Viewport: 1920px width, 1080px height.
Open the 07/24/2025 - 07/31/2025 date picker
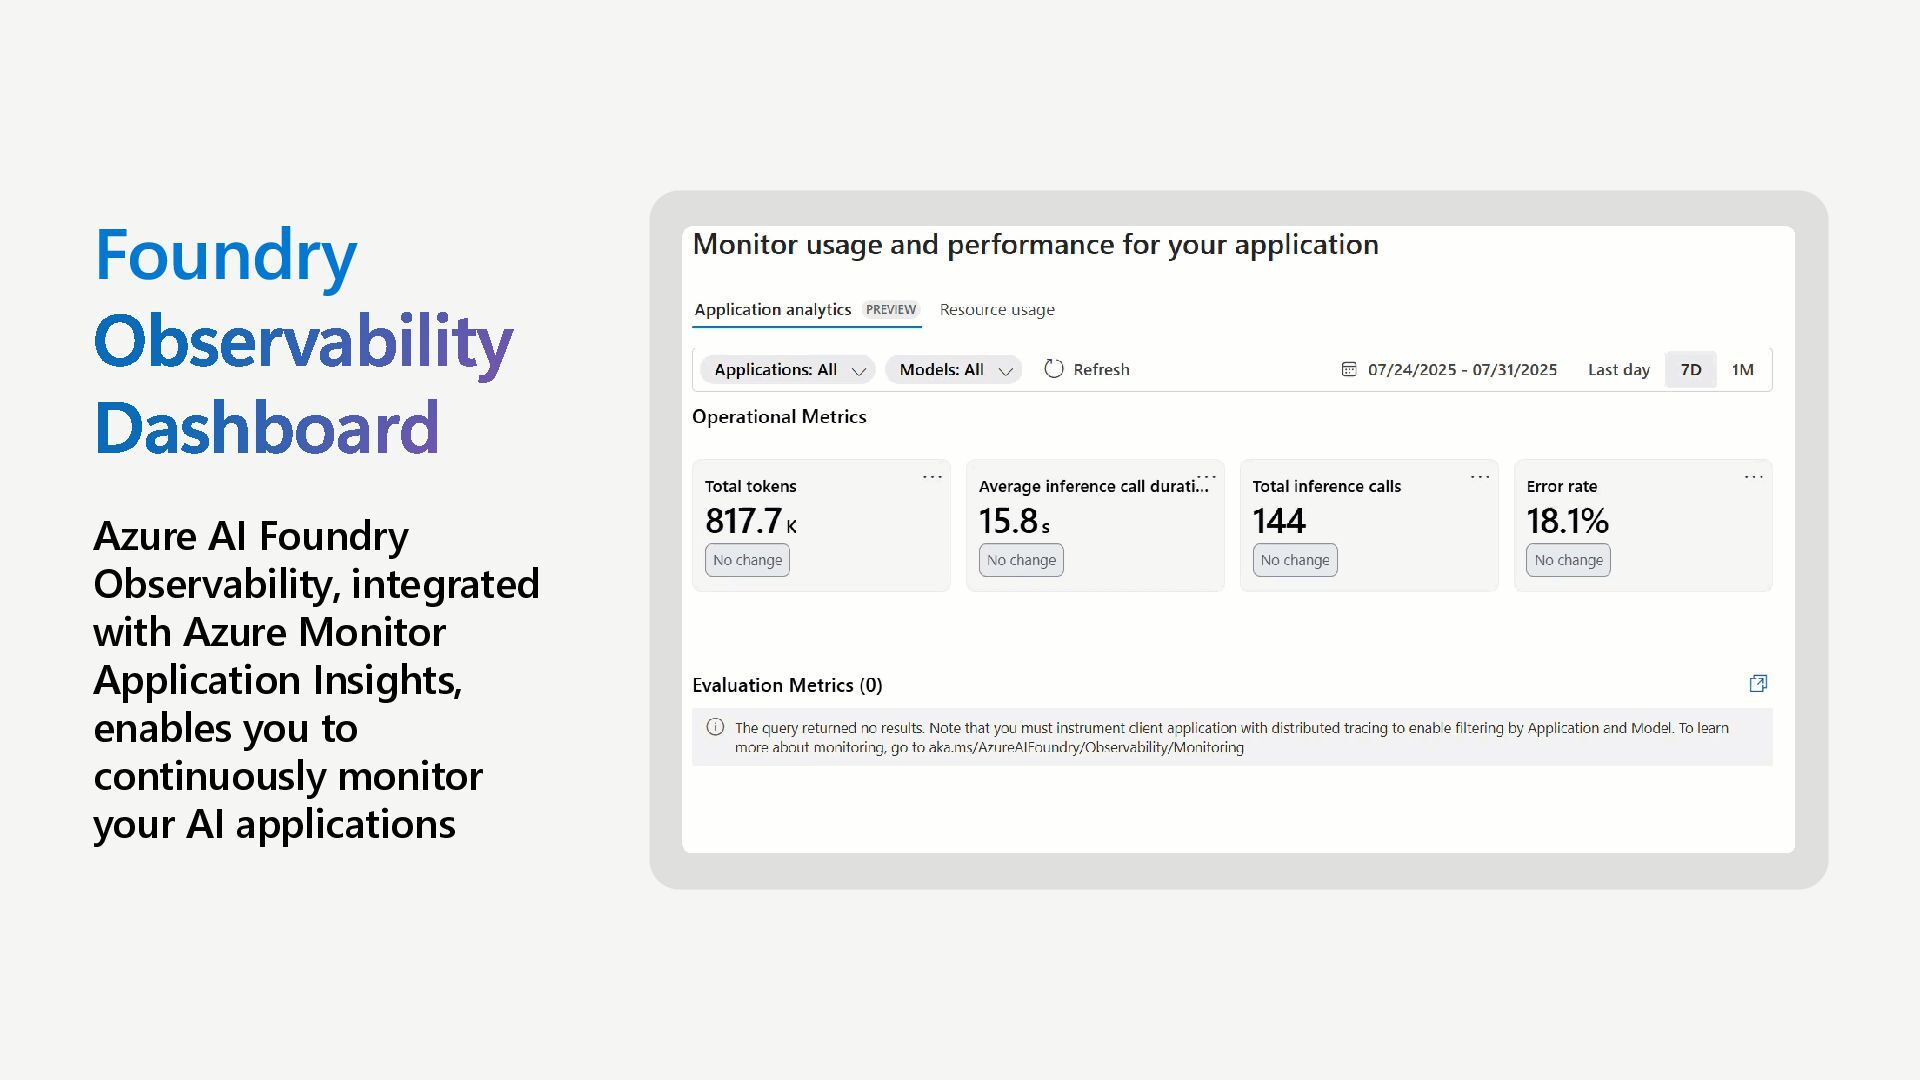(x=1461, y=369)
